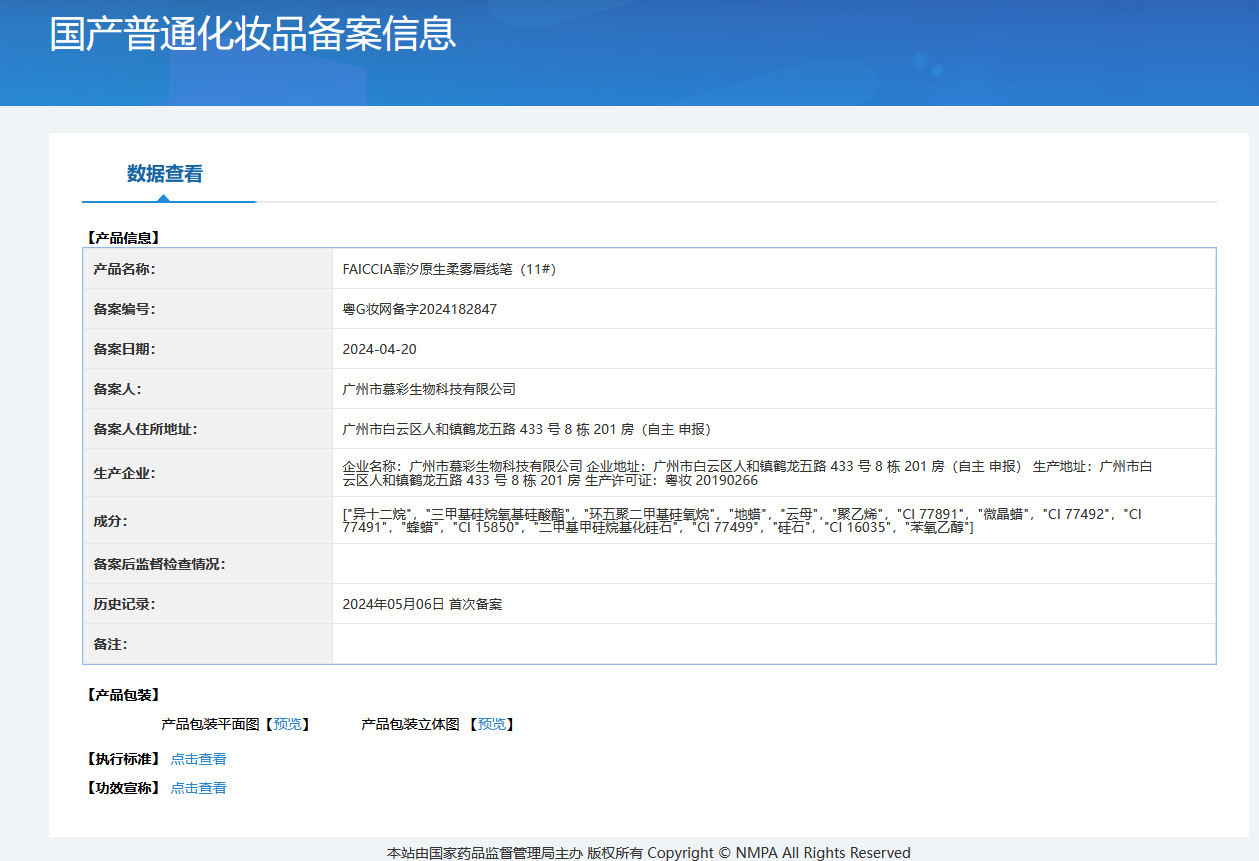Select the filing date 2024-04-20

pos(379,349)
